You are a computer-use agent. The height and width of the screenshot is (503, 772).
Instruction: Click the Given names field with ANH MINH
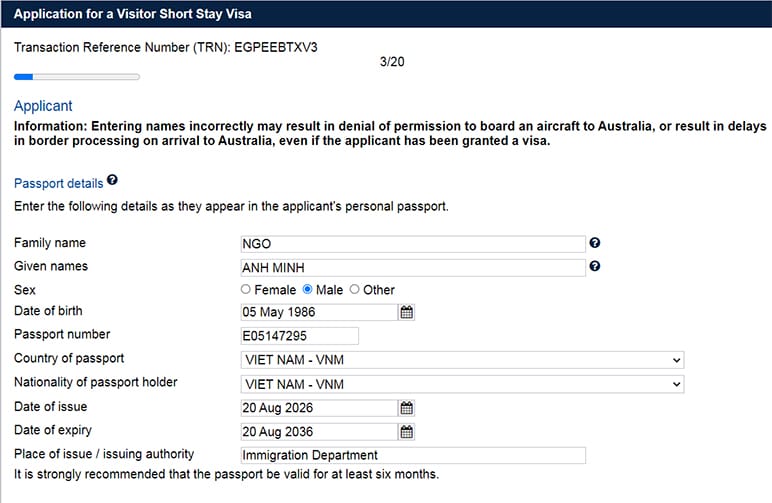click(413, 268)
